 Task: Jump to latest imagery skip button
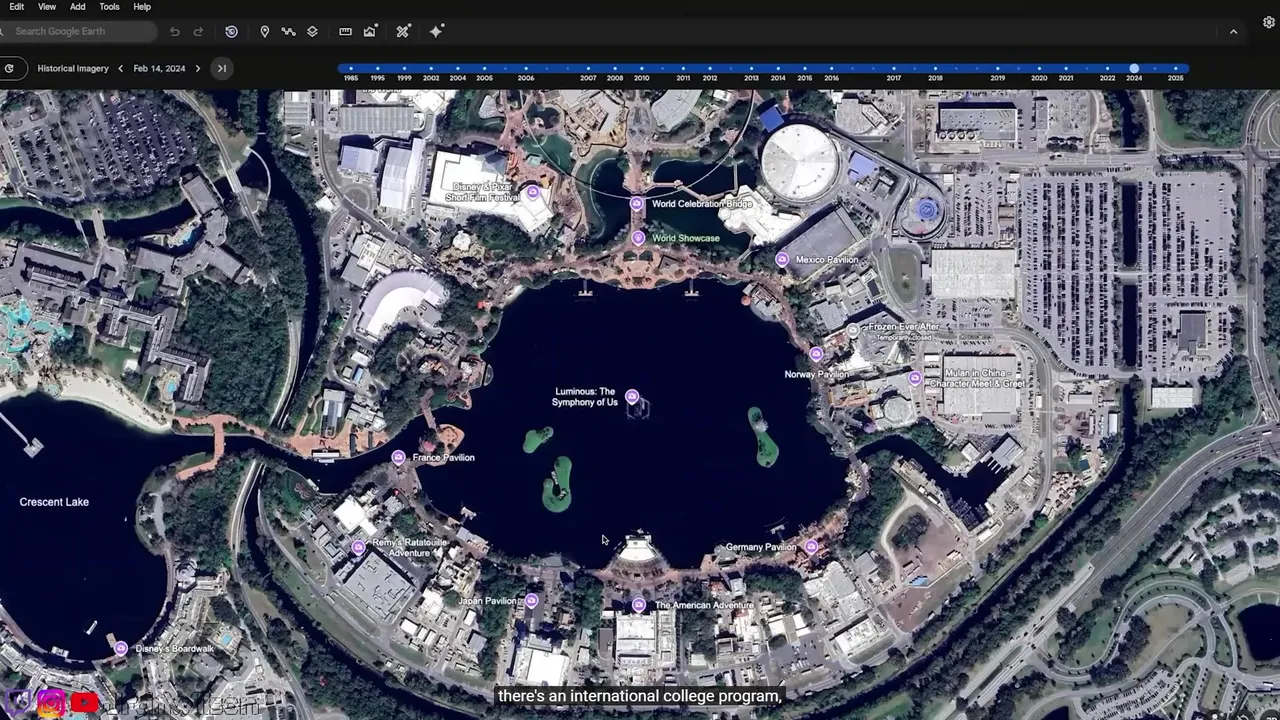[222, 69]
